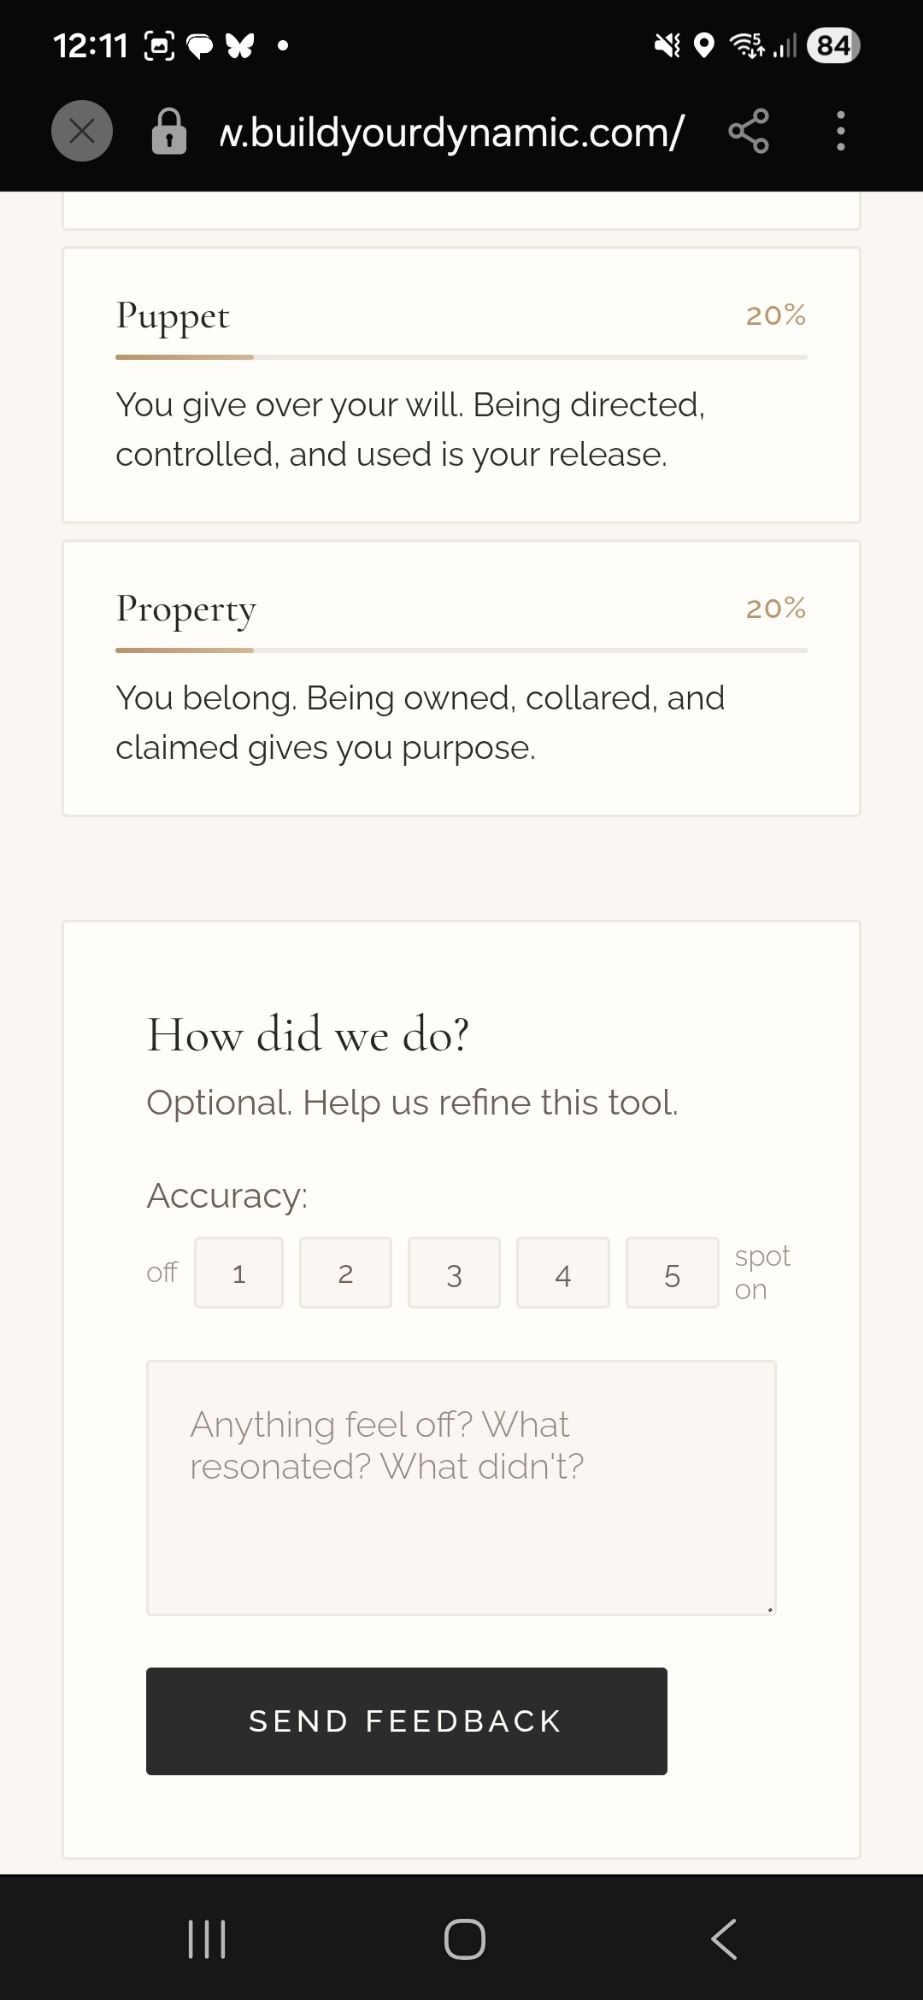Viewport: 923px width, 2000px height.
Task: Rate accuracy as 1
Action: click(239, 1273)
